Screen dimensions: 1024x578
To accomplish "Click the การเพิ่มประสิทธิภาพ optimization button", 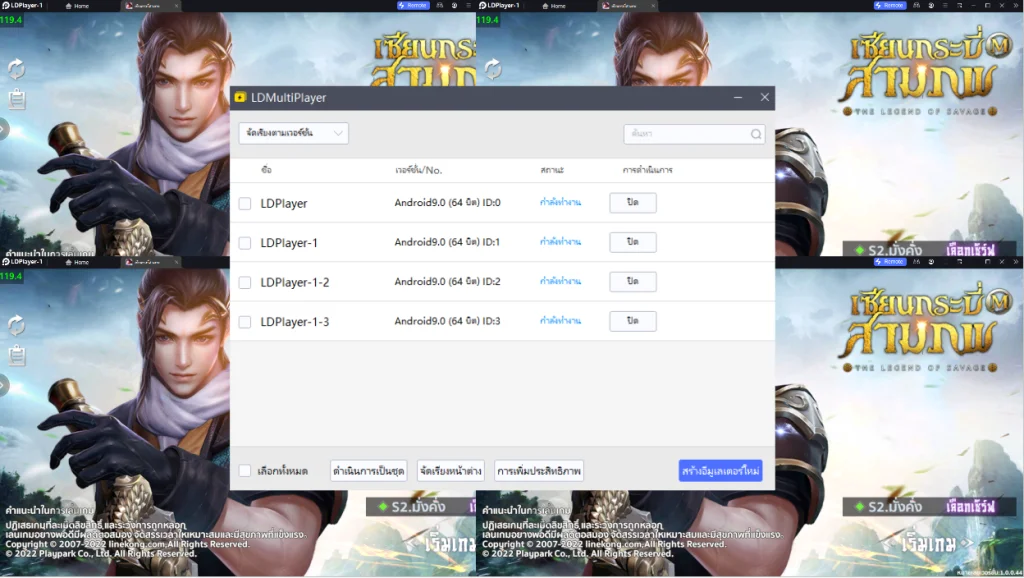I will tap(539, 471).
